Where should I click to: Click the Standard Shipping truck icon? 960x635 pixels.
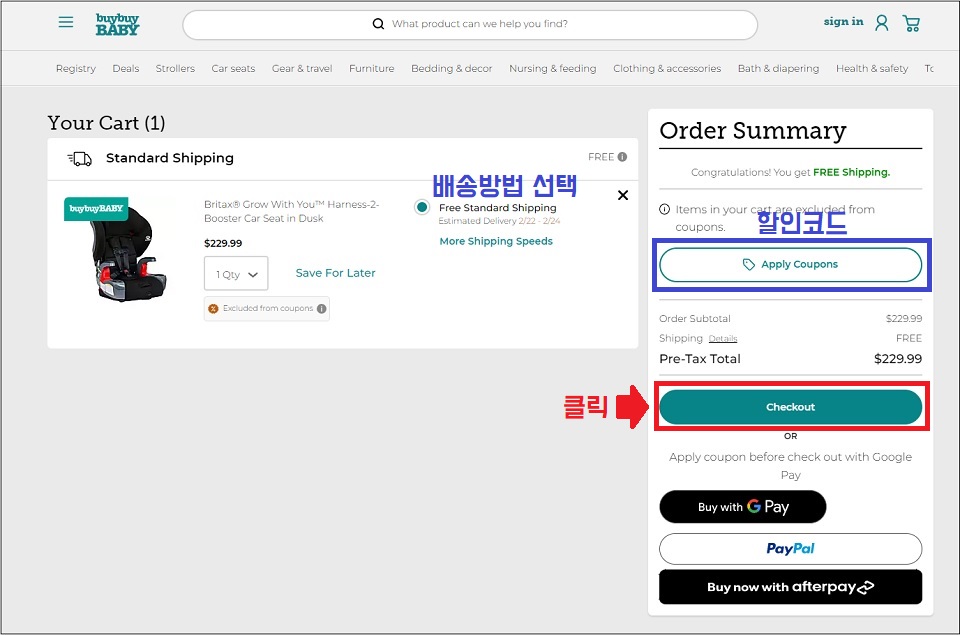coord(80,159)
